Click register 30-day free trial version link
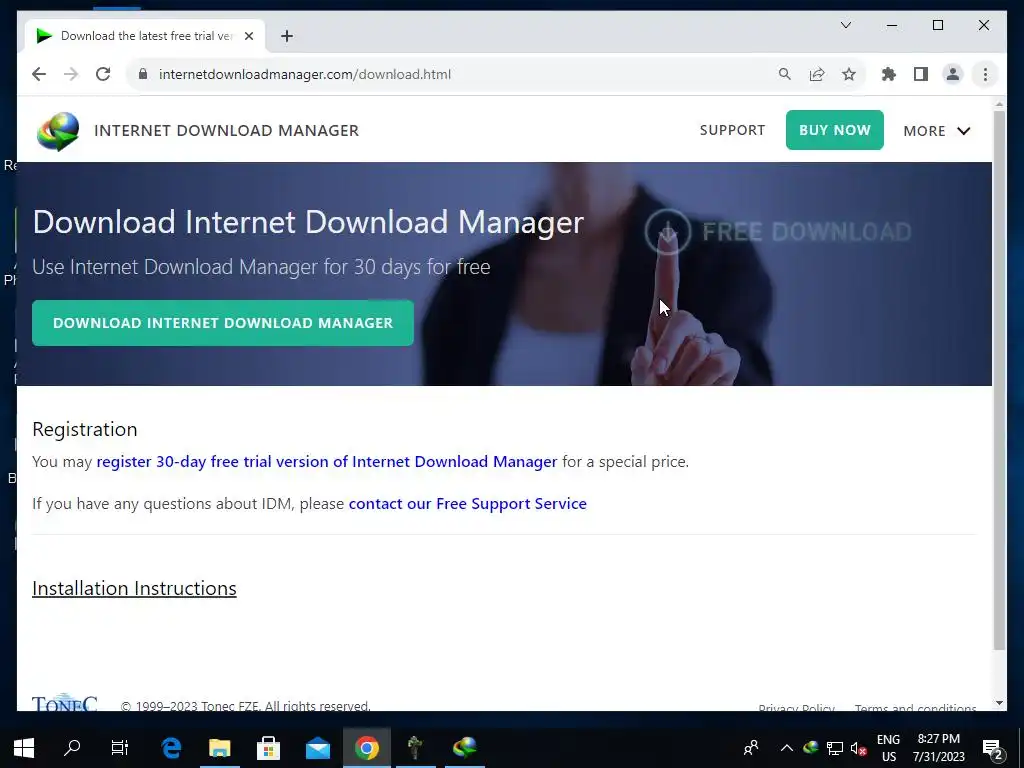 (327, 462)
